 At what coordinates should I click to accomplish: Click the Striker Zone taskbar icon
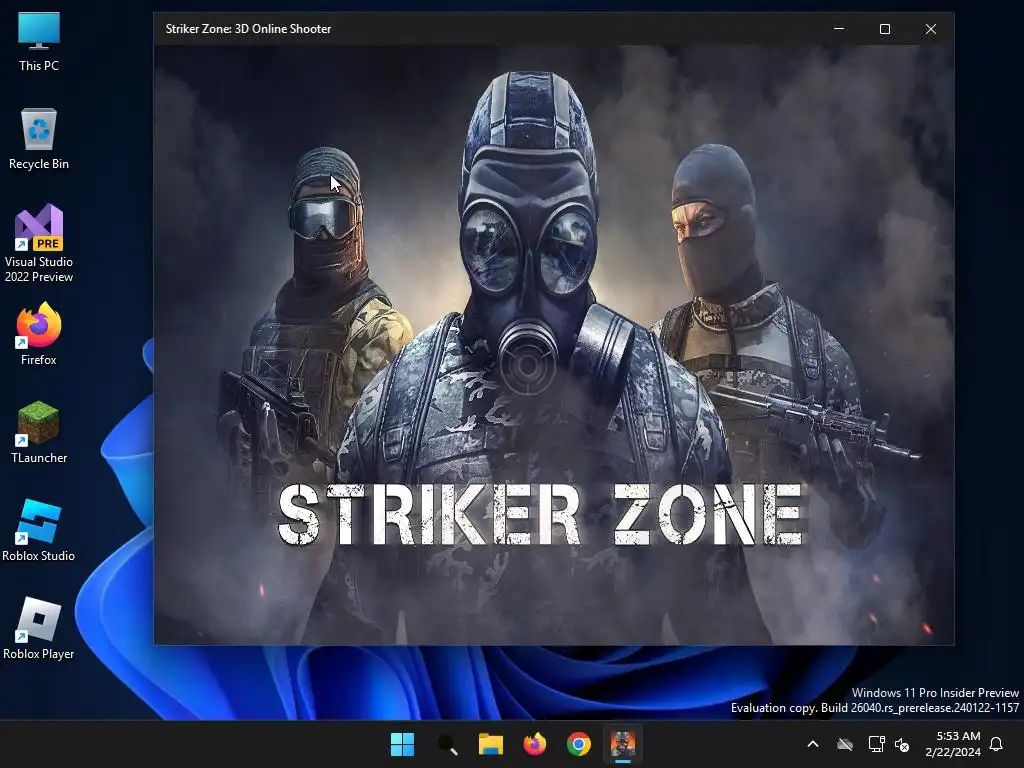[623, 744]
